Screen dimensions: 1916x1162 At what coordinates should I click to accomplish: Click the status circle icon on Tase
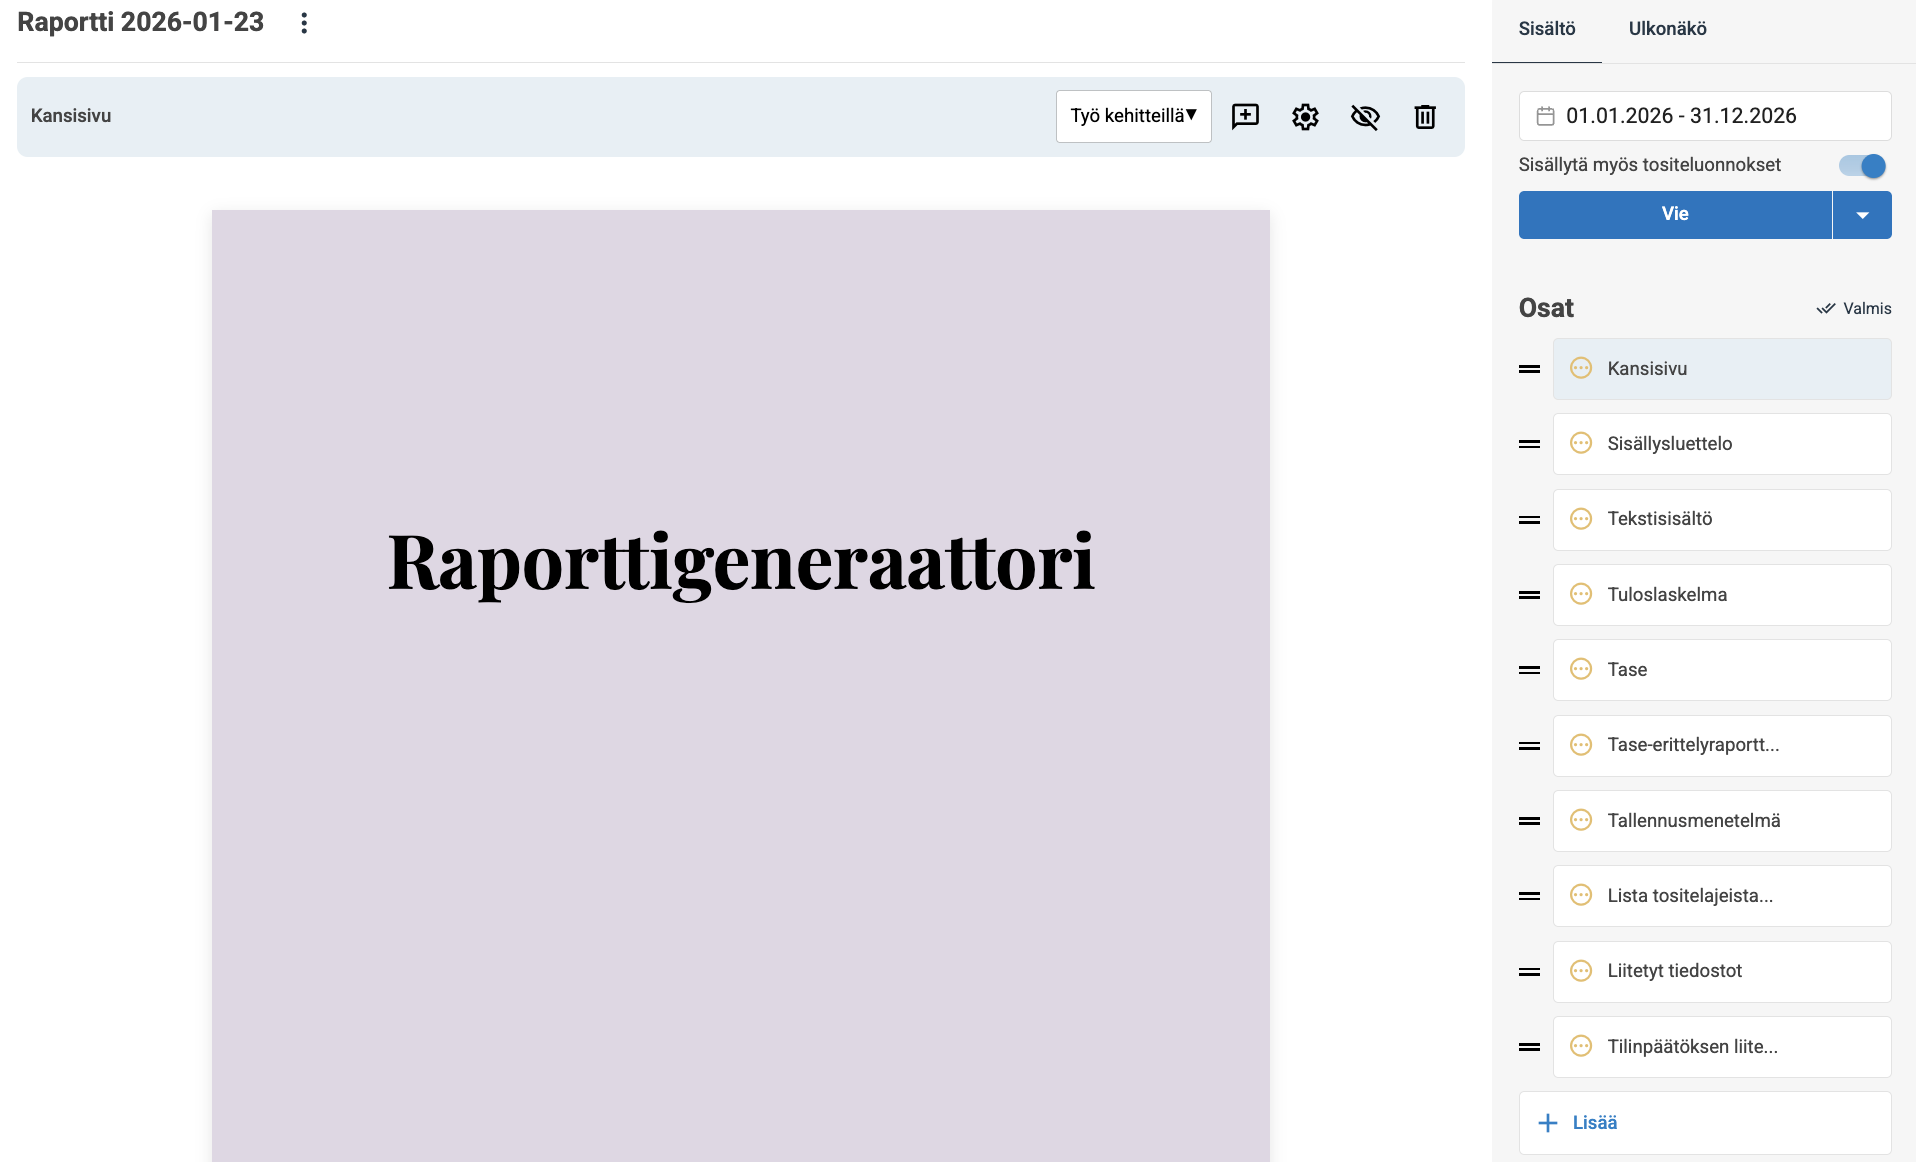(x=1581, y=669)
